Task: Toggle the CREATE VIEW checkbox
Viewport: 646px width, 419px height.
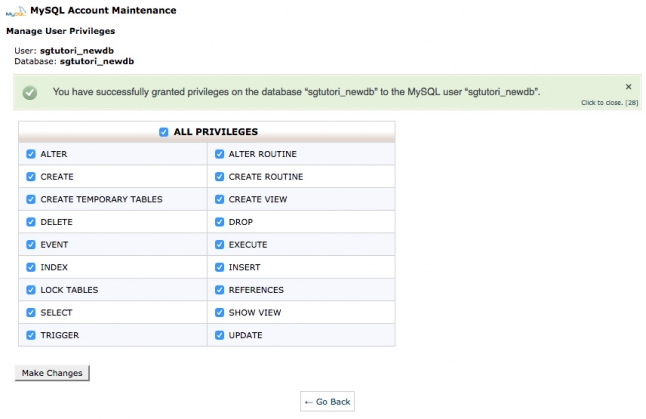Action: [219, 199]
